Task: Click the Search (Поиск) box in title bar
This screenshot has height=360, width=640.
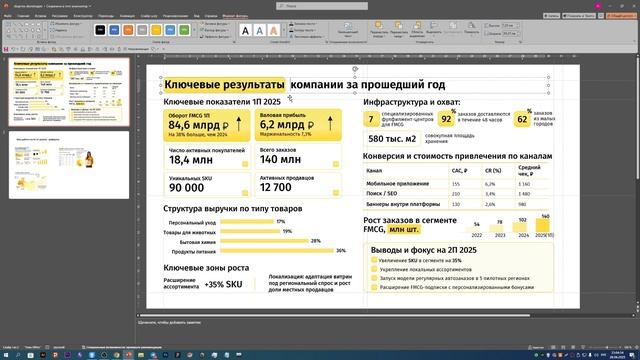Action: [x=322, y=6]
